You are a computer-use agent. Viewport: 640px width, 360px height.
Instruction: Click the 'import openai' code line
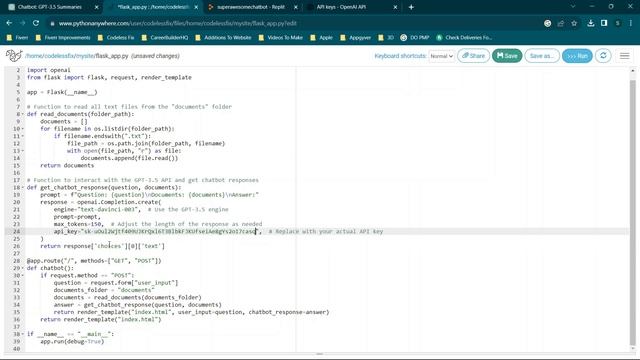pos(49,70)
